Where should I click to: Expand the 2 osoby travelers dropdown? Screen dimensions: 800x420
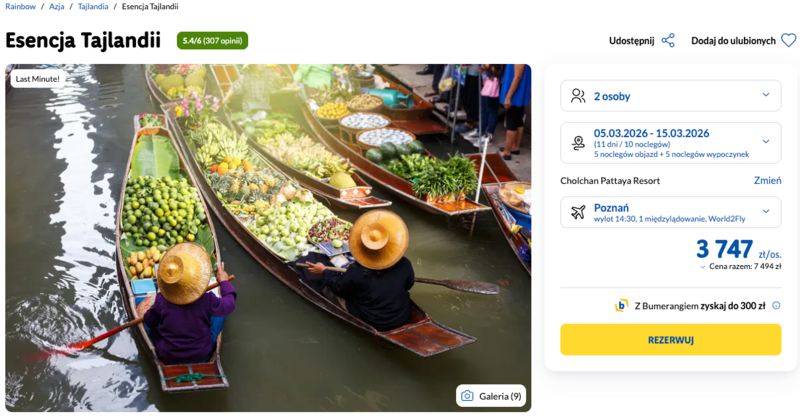766,96
